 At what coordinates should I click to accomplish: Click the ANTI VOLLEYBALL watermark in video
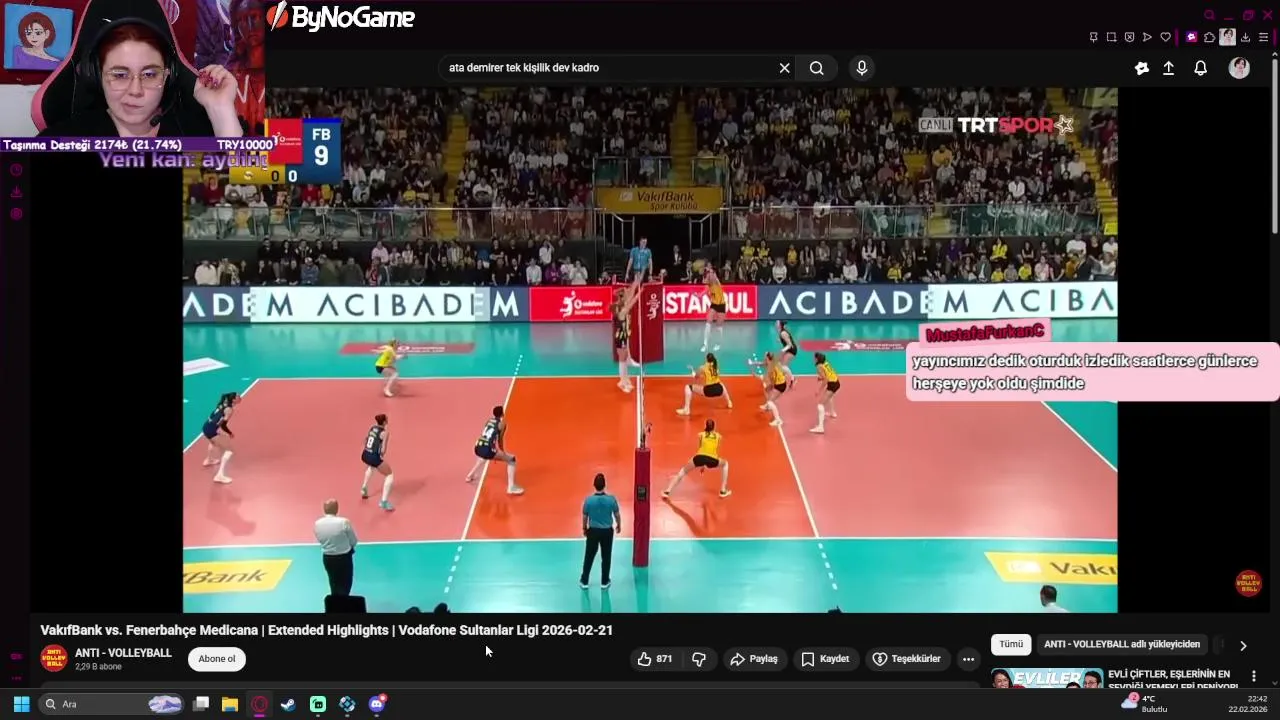pos(1248,583)
